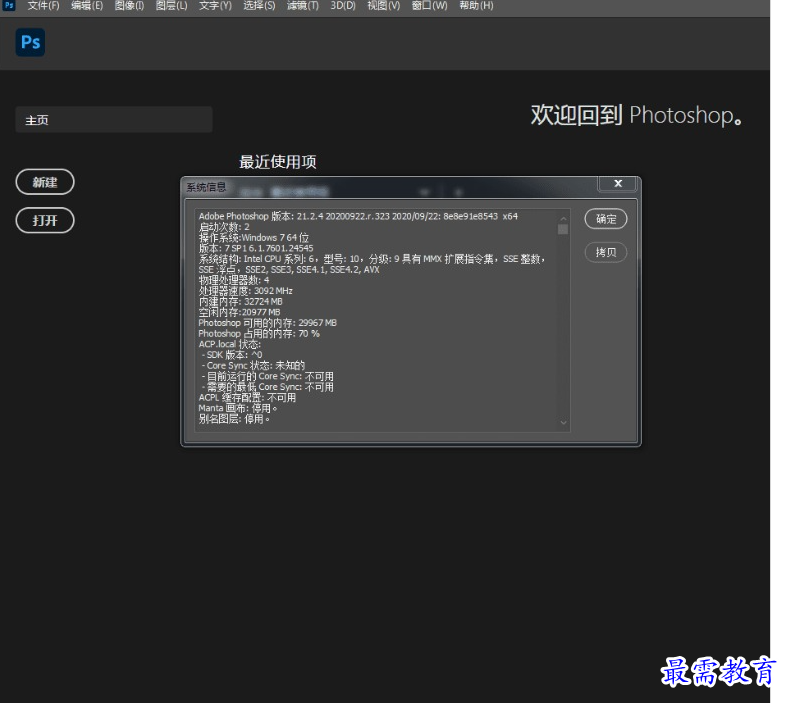Click the 欢迎回到 Photoshop heading
This screenshot has height=703, width=785.
click(636, 116)
